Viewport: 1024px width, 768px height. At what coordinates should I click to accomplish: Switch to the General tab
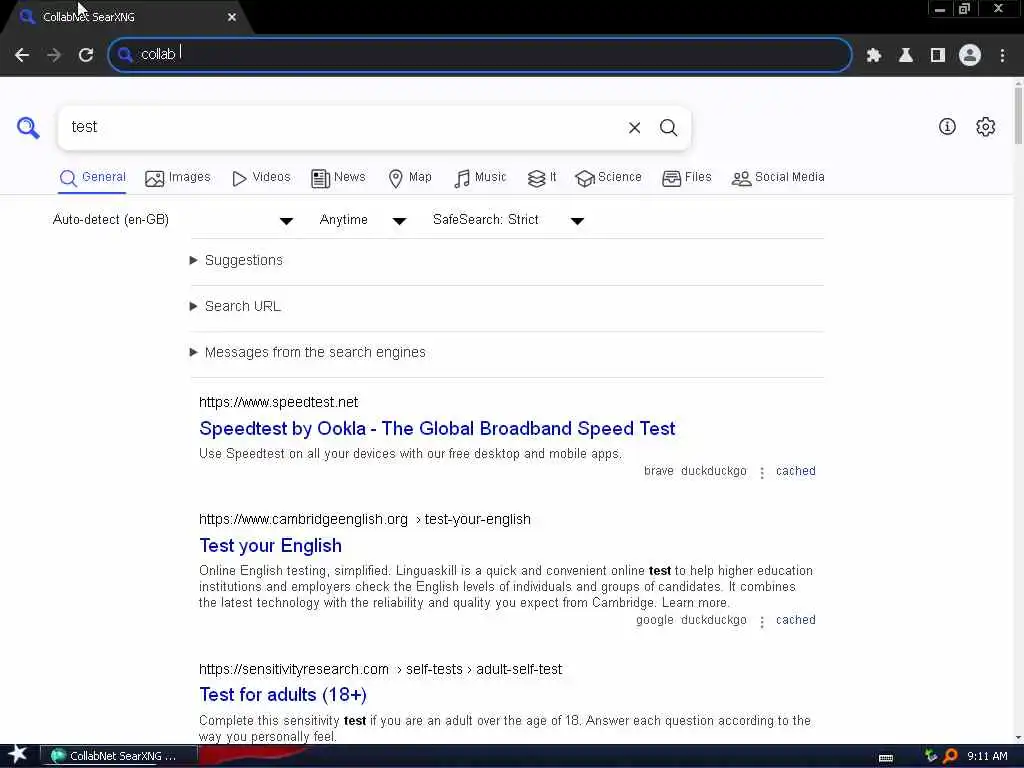point(93,178)
